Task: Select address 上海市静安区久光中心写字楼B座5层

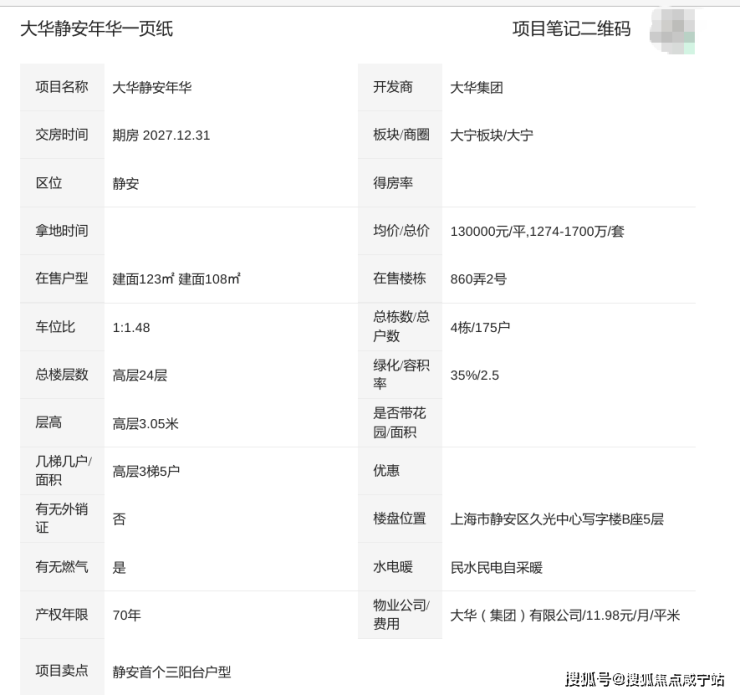Action: click(557, 519)
